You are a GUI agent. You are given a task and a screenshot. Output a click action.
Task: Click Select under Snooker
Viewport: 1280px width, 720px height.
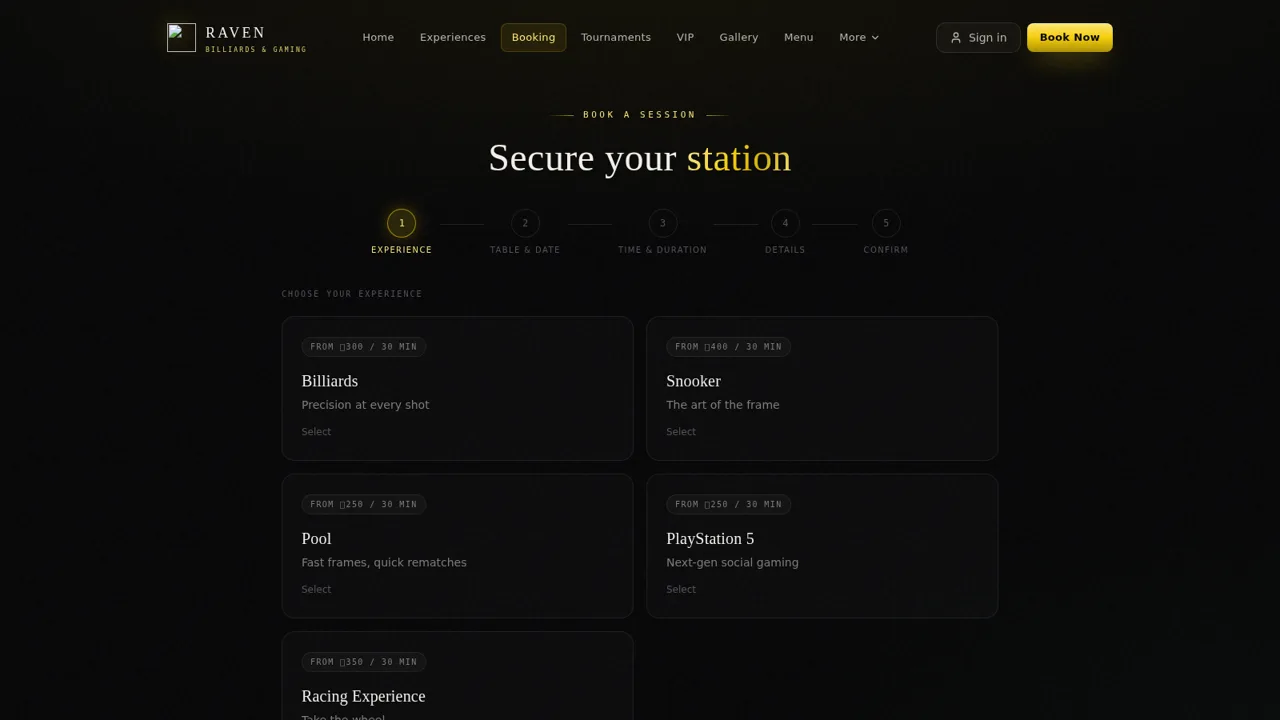681,432
